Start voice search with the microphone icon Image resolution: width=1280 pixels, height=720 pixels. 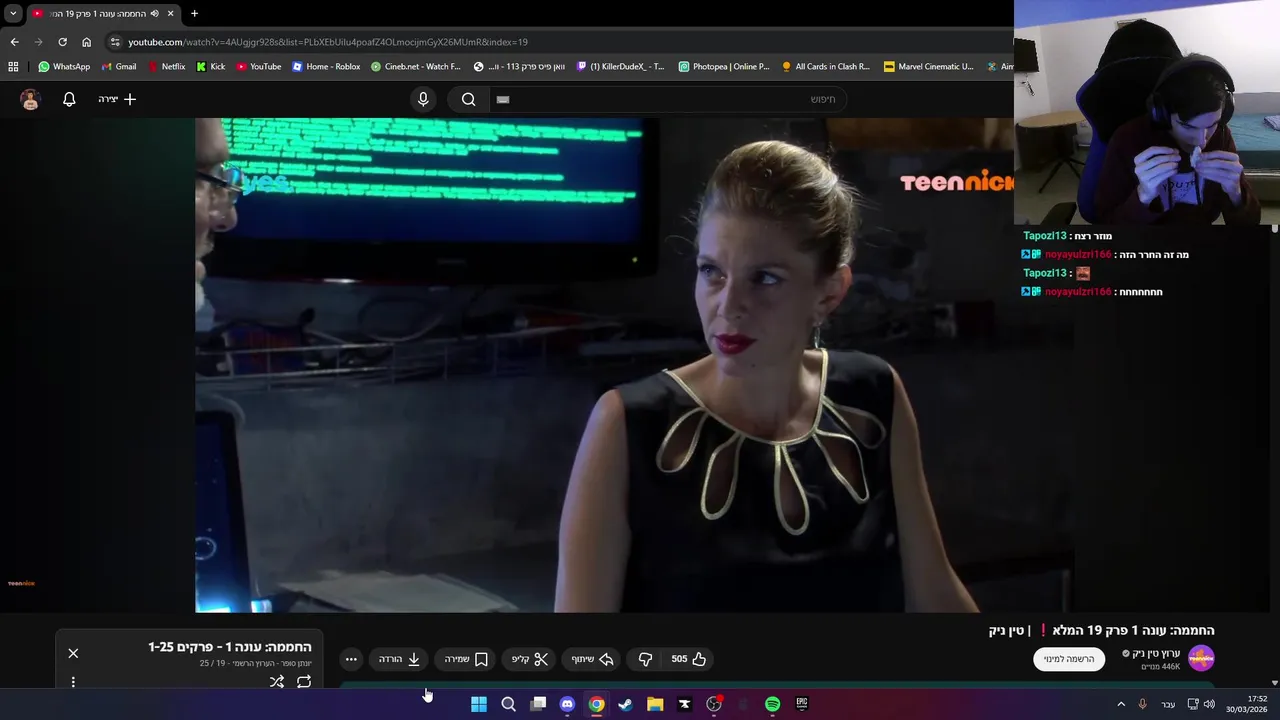(423, 99)
